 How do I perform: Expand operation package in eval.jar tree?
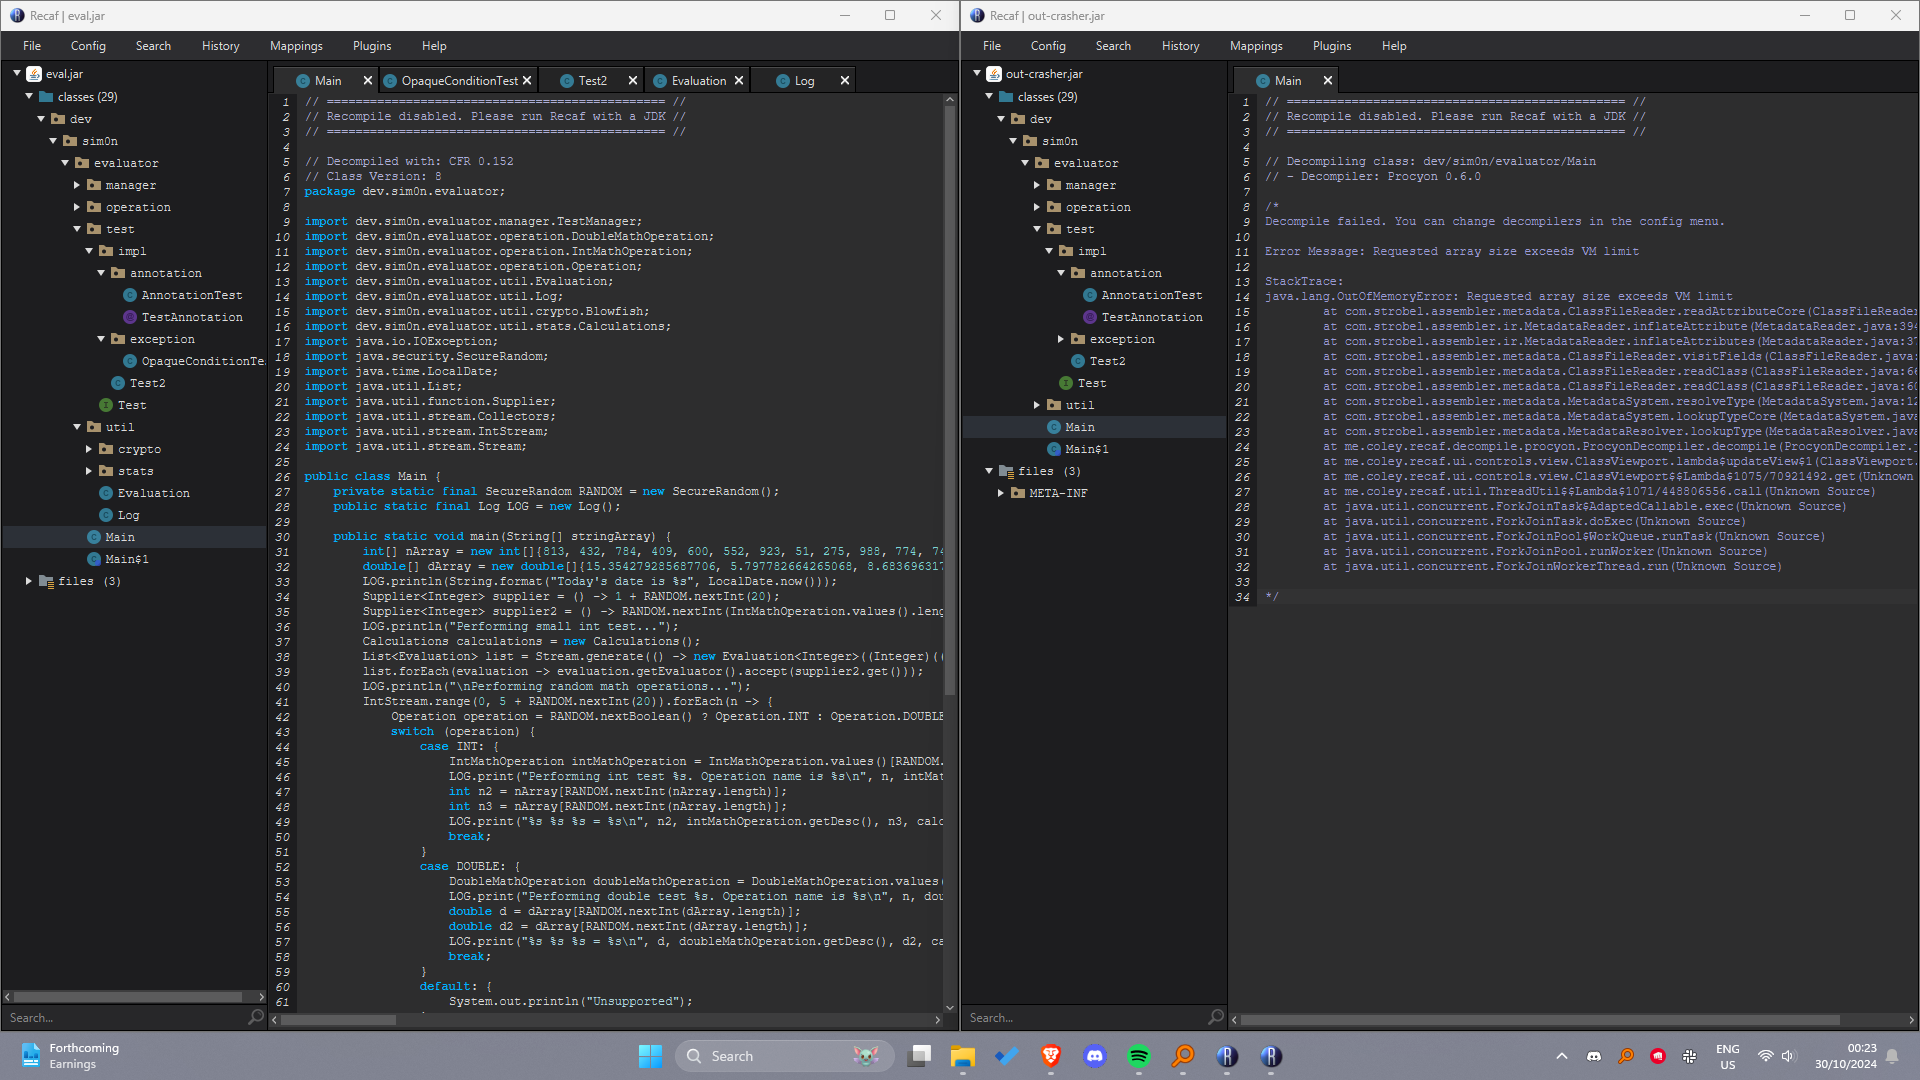click(x=77, y=207)
